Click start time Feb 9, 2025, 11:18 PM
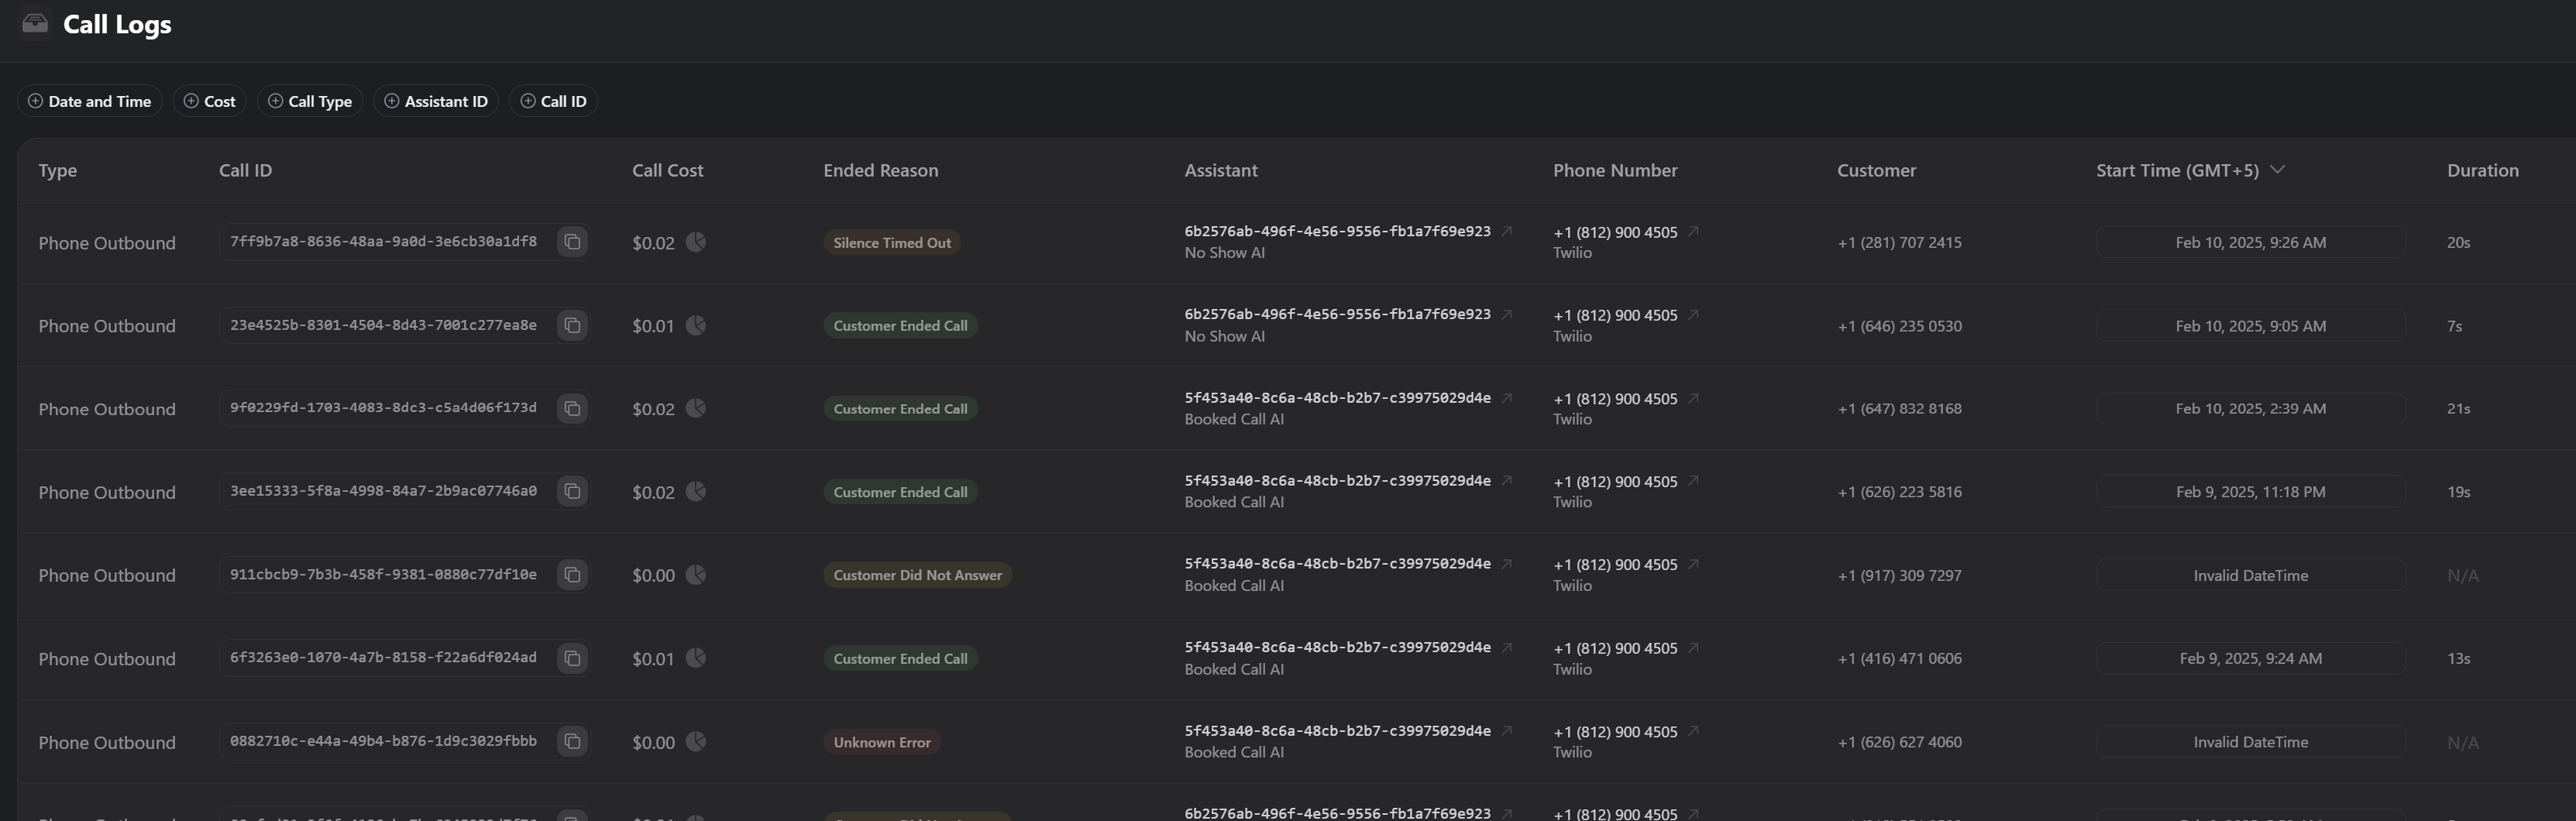This screenshot has width=2576, height=821. click(2250, 492)
